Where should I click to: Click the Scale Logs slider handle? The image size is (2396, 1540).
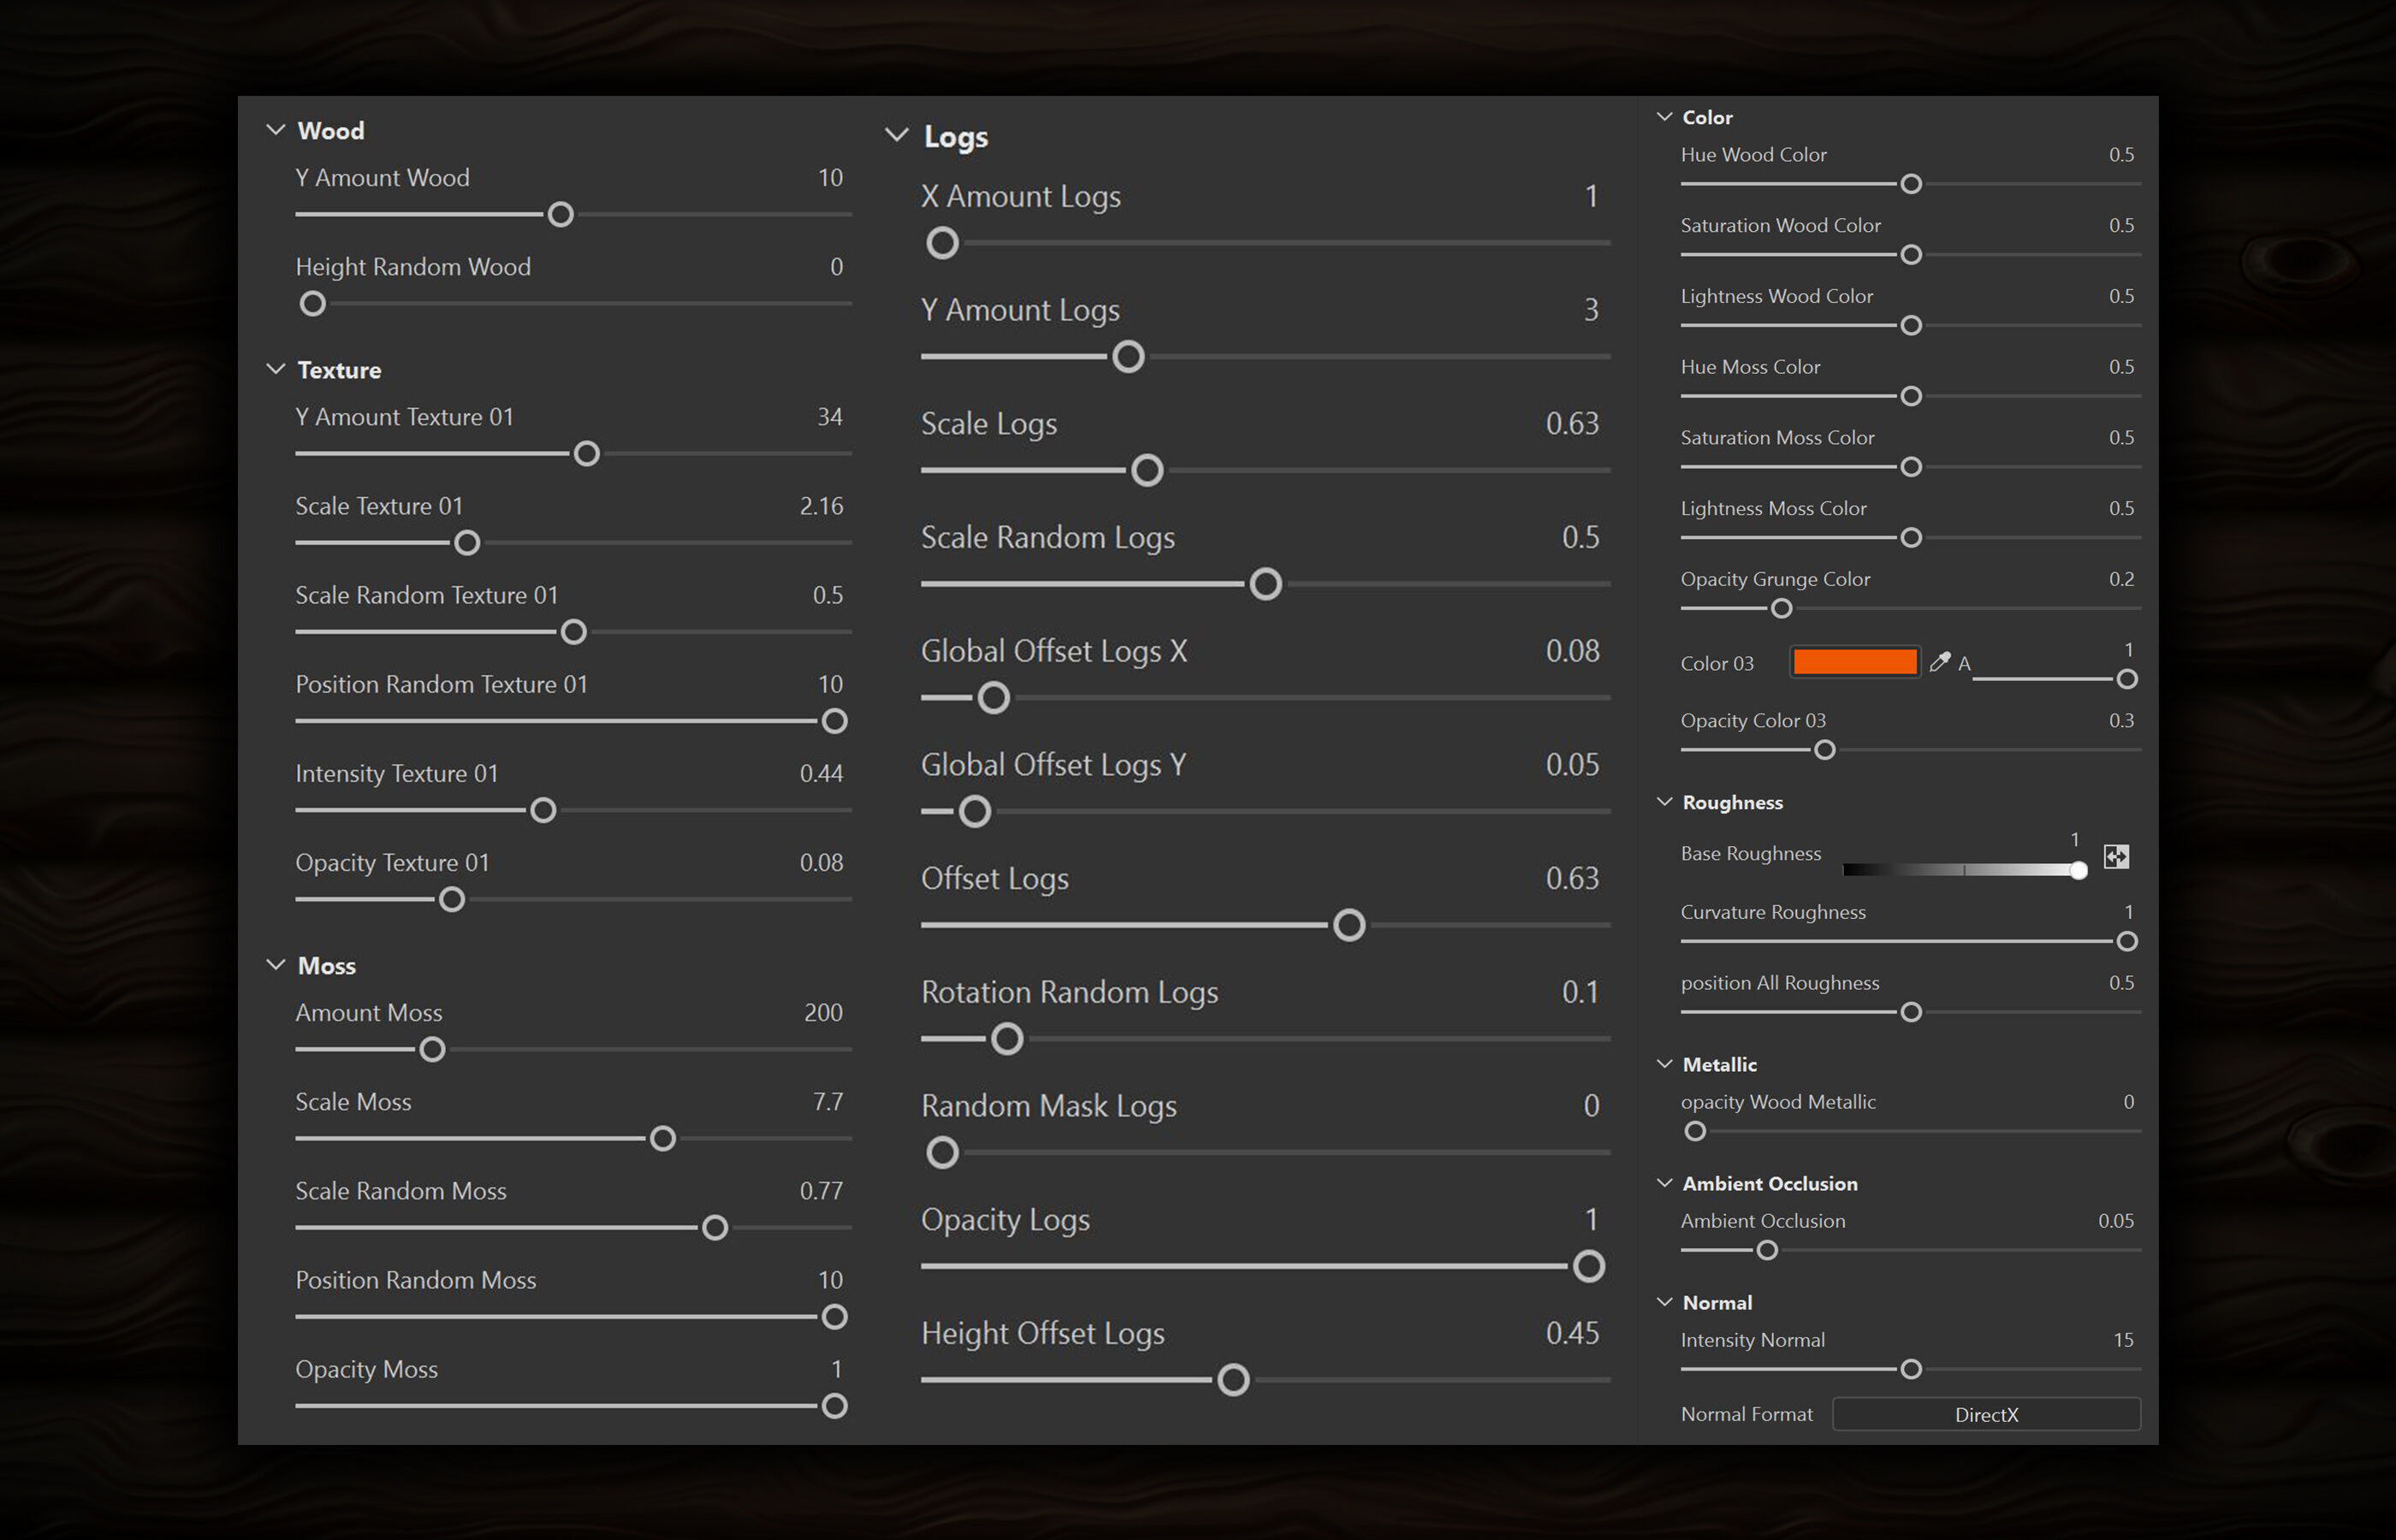[x=1147, y=470]
